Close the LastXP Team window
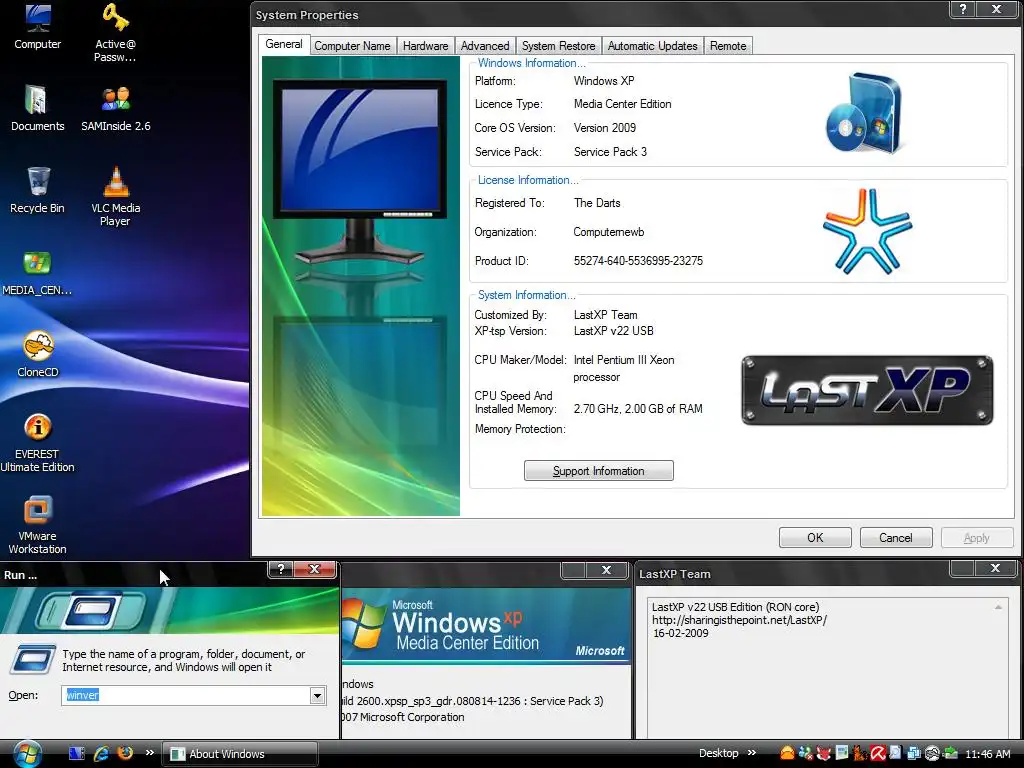1024x768 pixels. point(995,568)
